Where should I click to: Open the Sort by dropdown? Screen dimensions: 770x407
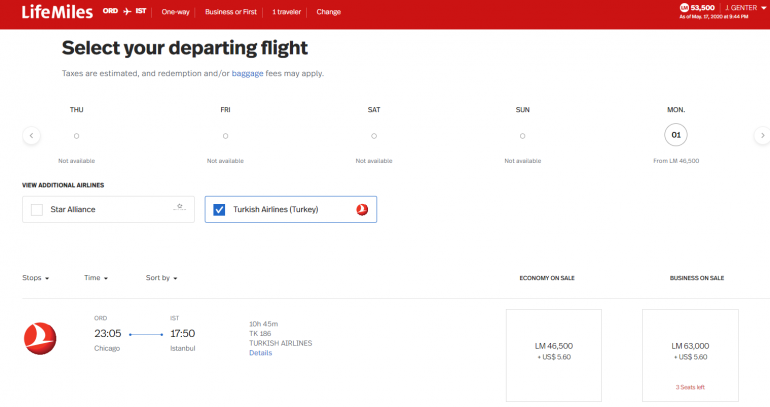pos(161,277)
